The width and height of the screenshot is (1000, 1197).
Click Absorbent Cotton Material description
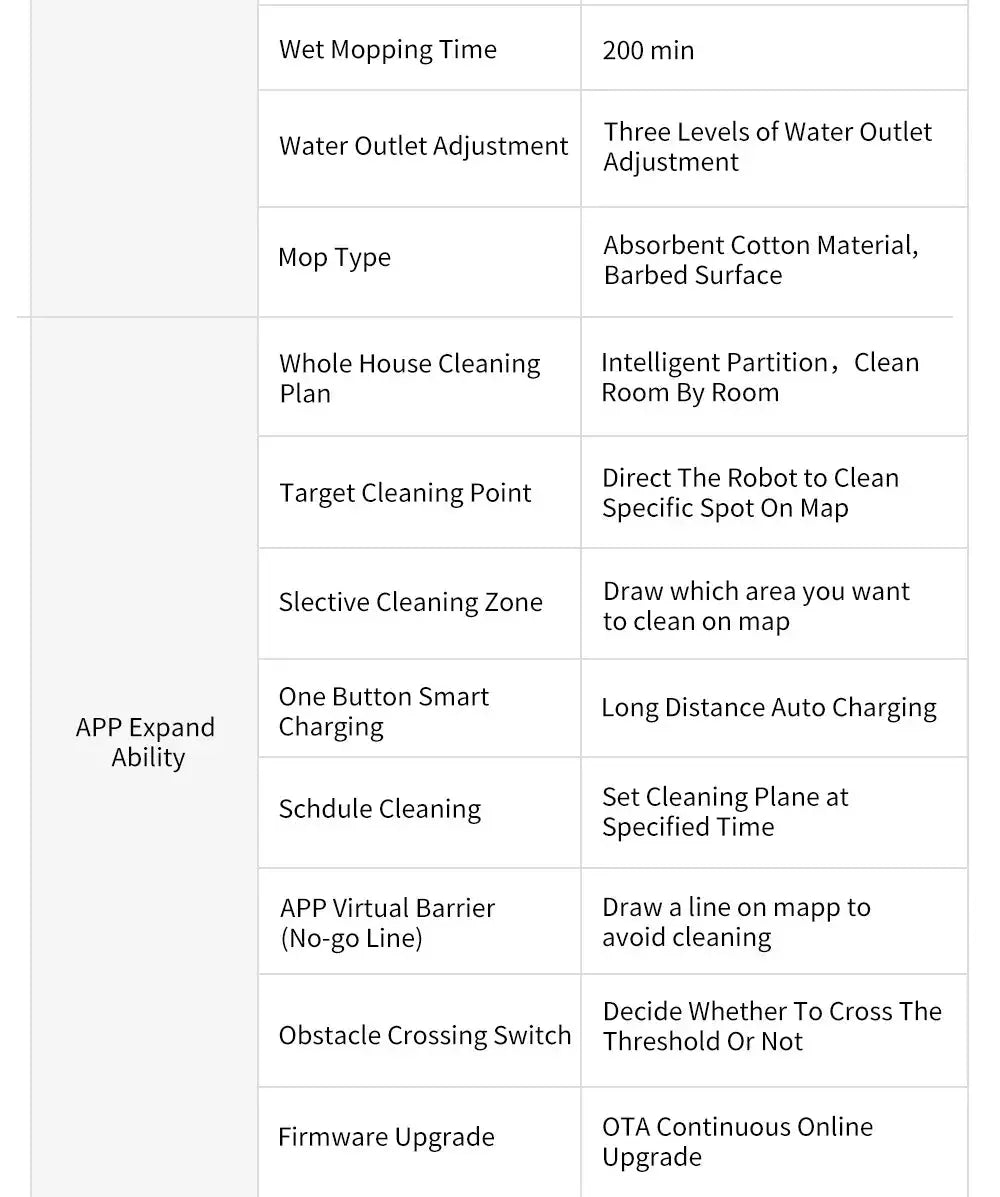(760, 260)
